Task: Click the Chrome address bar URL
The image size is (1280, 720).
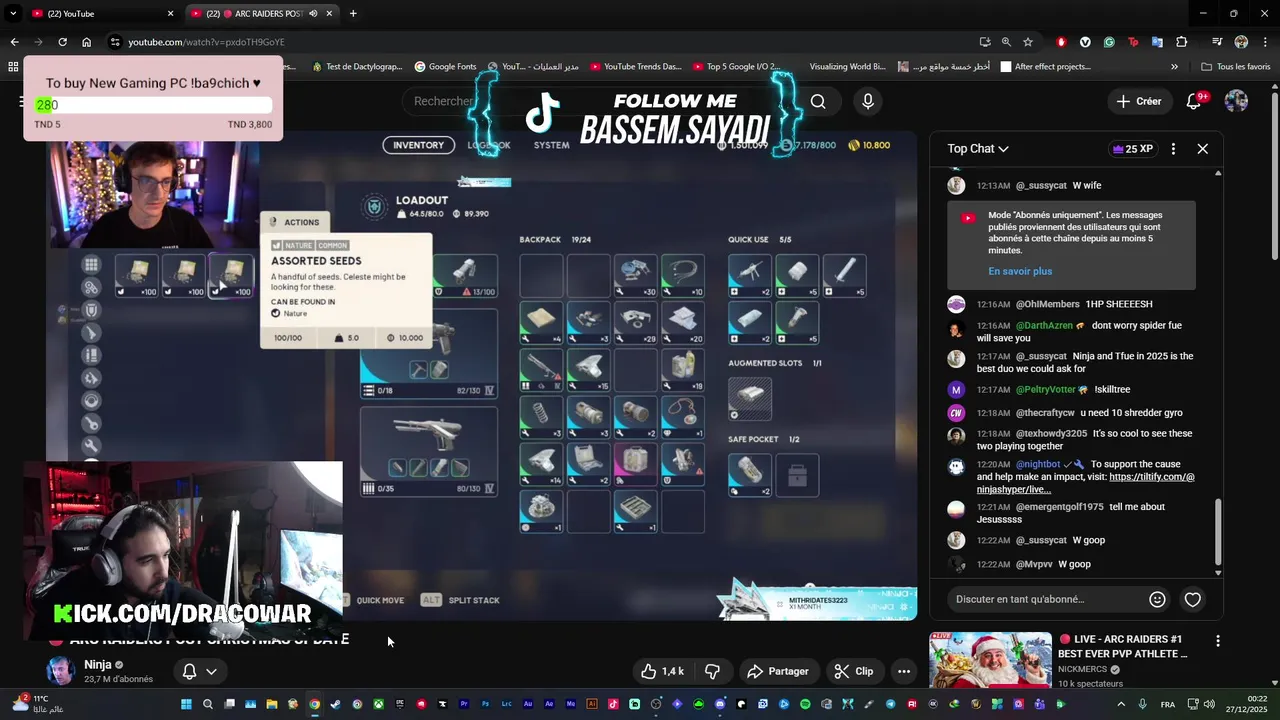Action: point(206,42)
